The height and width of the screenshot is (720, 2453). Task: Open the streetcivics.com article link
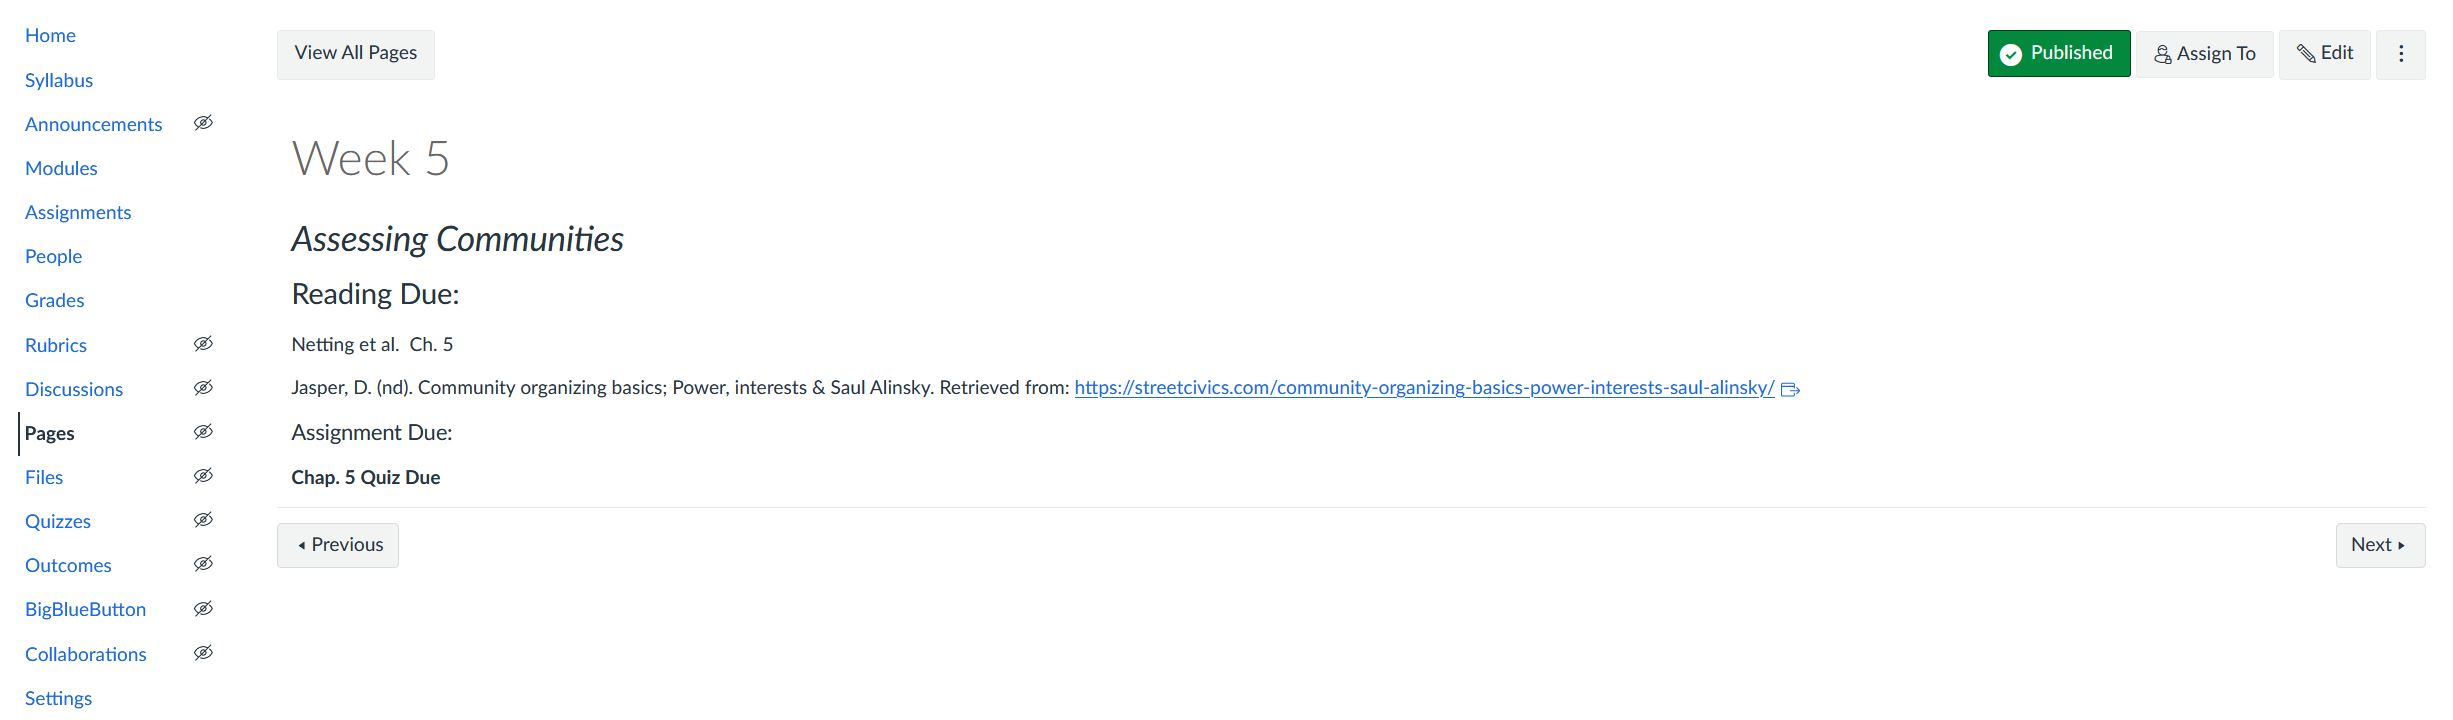(x=1424, y=388)
